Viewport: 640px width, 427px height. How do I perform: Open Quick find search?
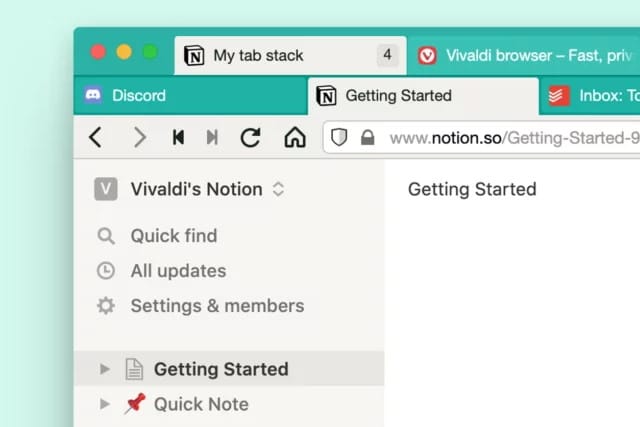coord(173,236)
